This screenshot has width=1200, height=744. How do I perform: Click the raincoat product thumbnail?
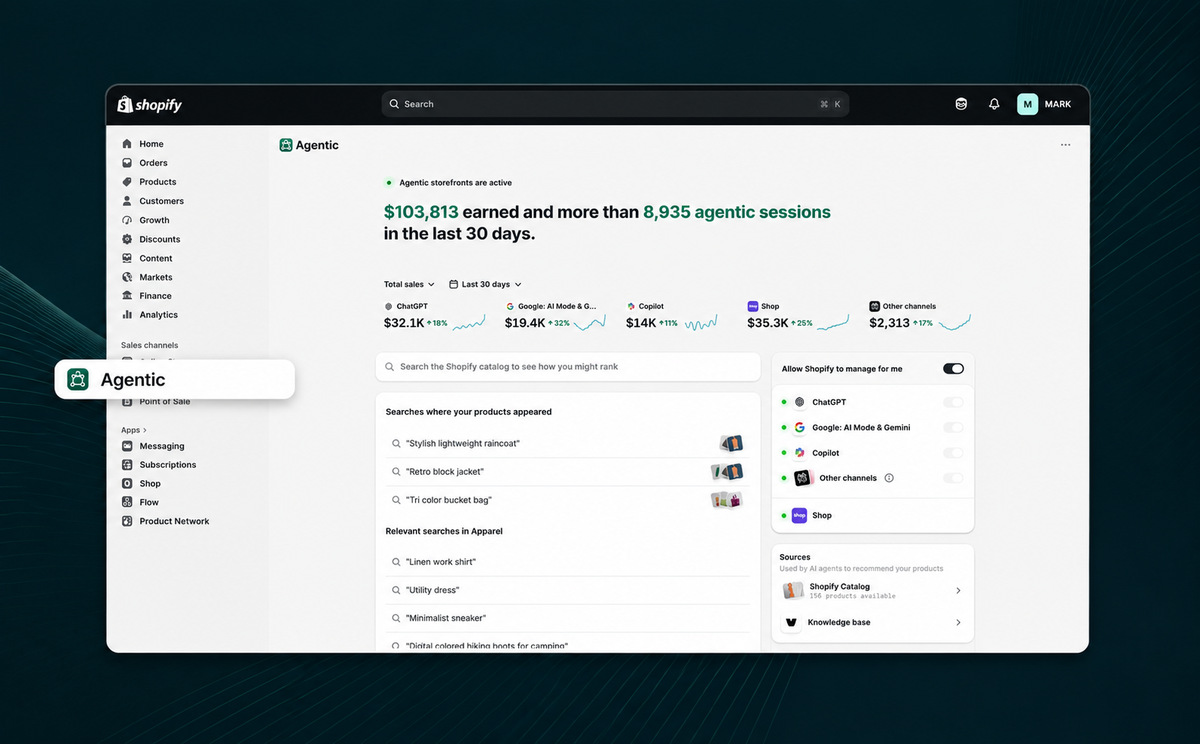click(x=731, y=443)
